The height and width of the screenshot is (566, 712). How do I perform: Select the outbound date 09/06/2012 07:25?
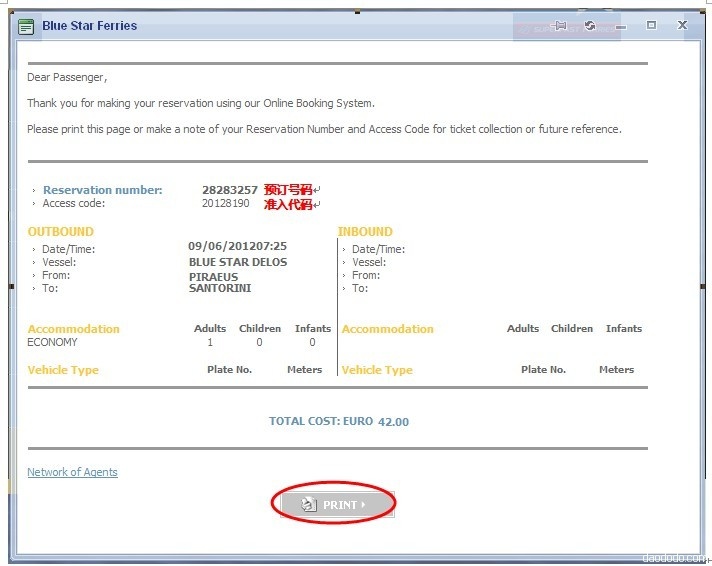click(x=237, y=246)
